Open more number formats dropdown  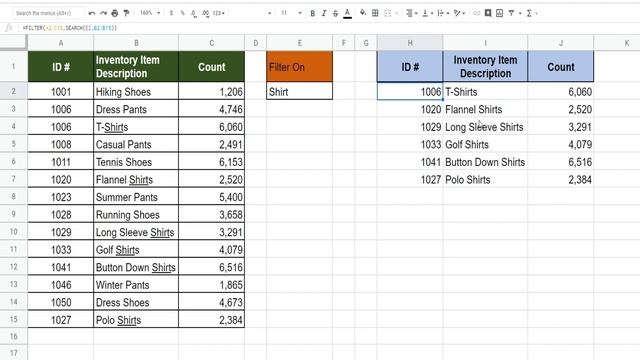tap(218, 13)
